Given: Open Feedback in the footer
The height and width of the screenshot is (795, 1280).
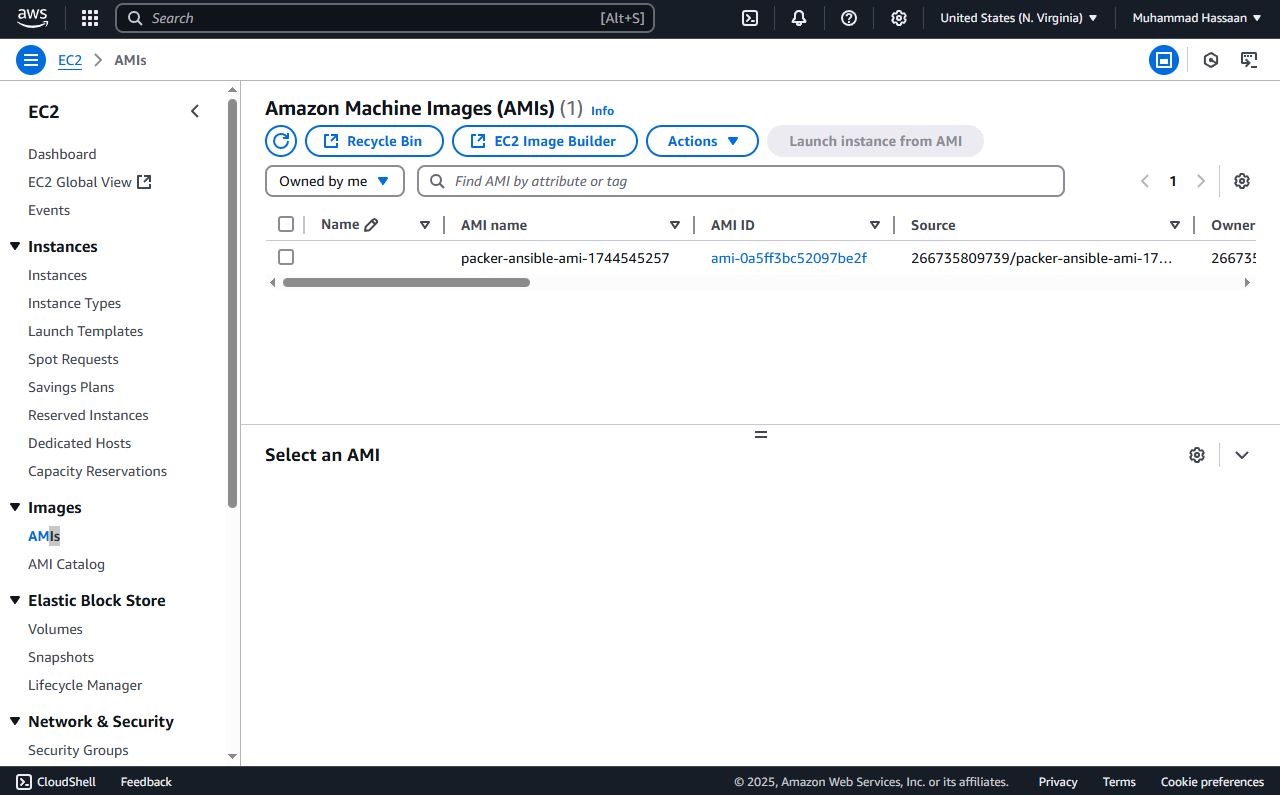Looking at the screenshot, I should (146, 782).
